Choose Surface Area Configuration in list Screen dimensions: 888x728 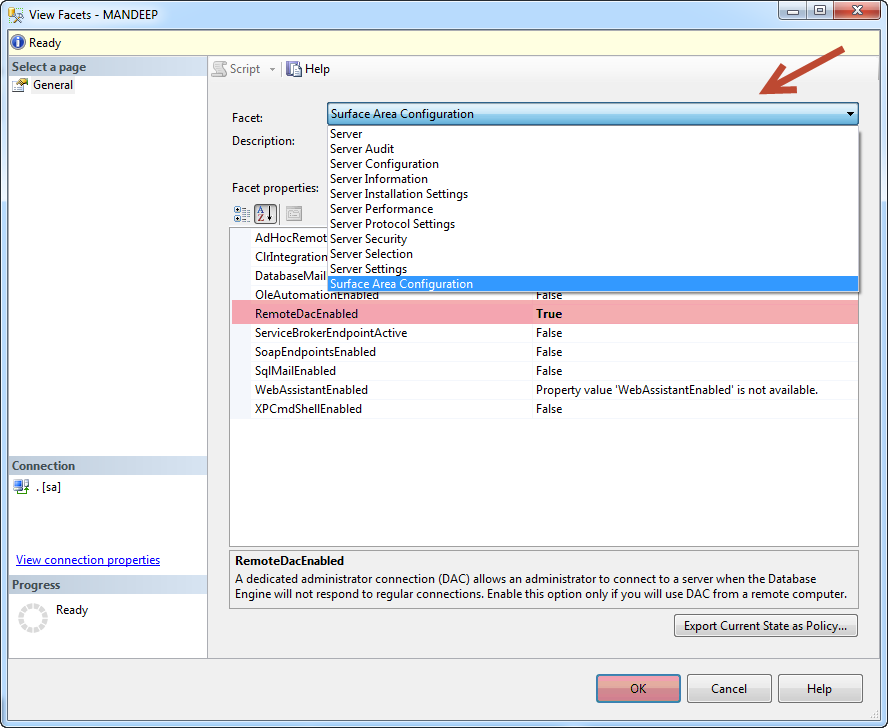point(592,284)
